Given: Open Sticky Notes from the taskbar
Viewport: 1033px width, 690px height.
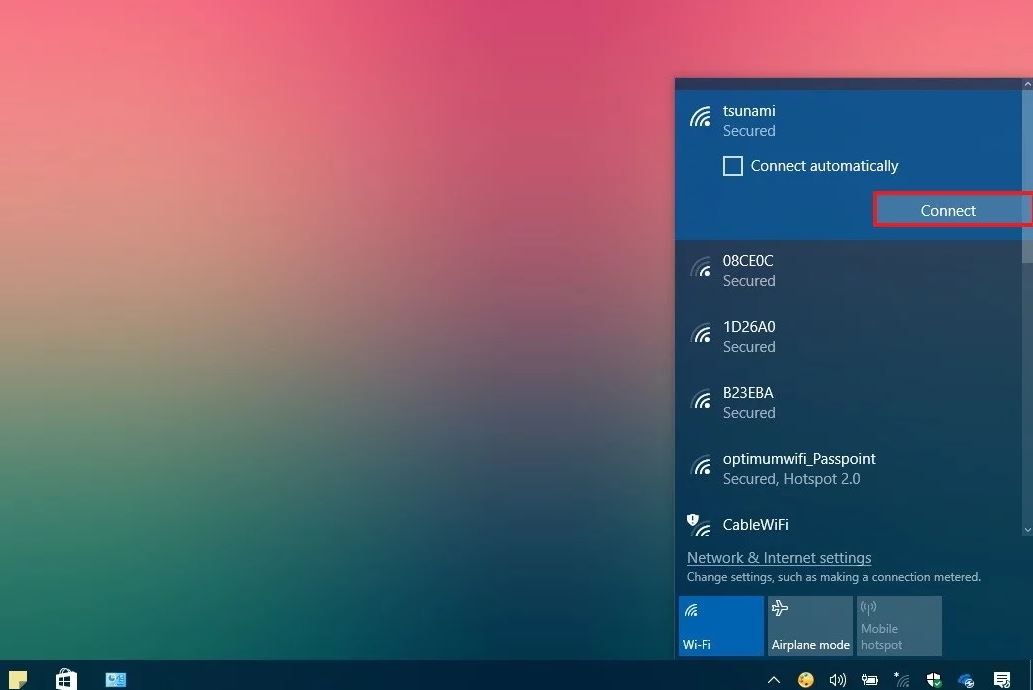Looking at the screenshot, I should tap(18, 679).
